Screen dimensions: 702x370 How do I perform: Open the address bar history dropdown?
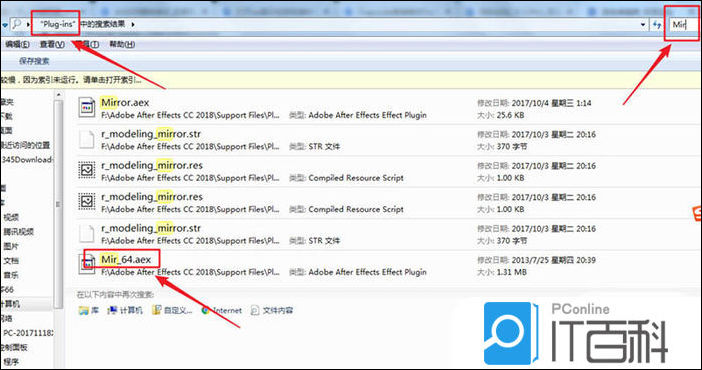643,25
